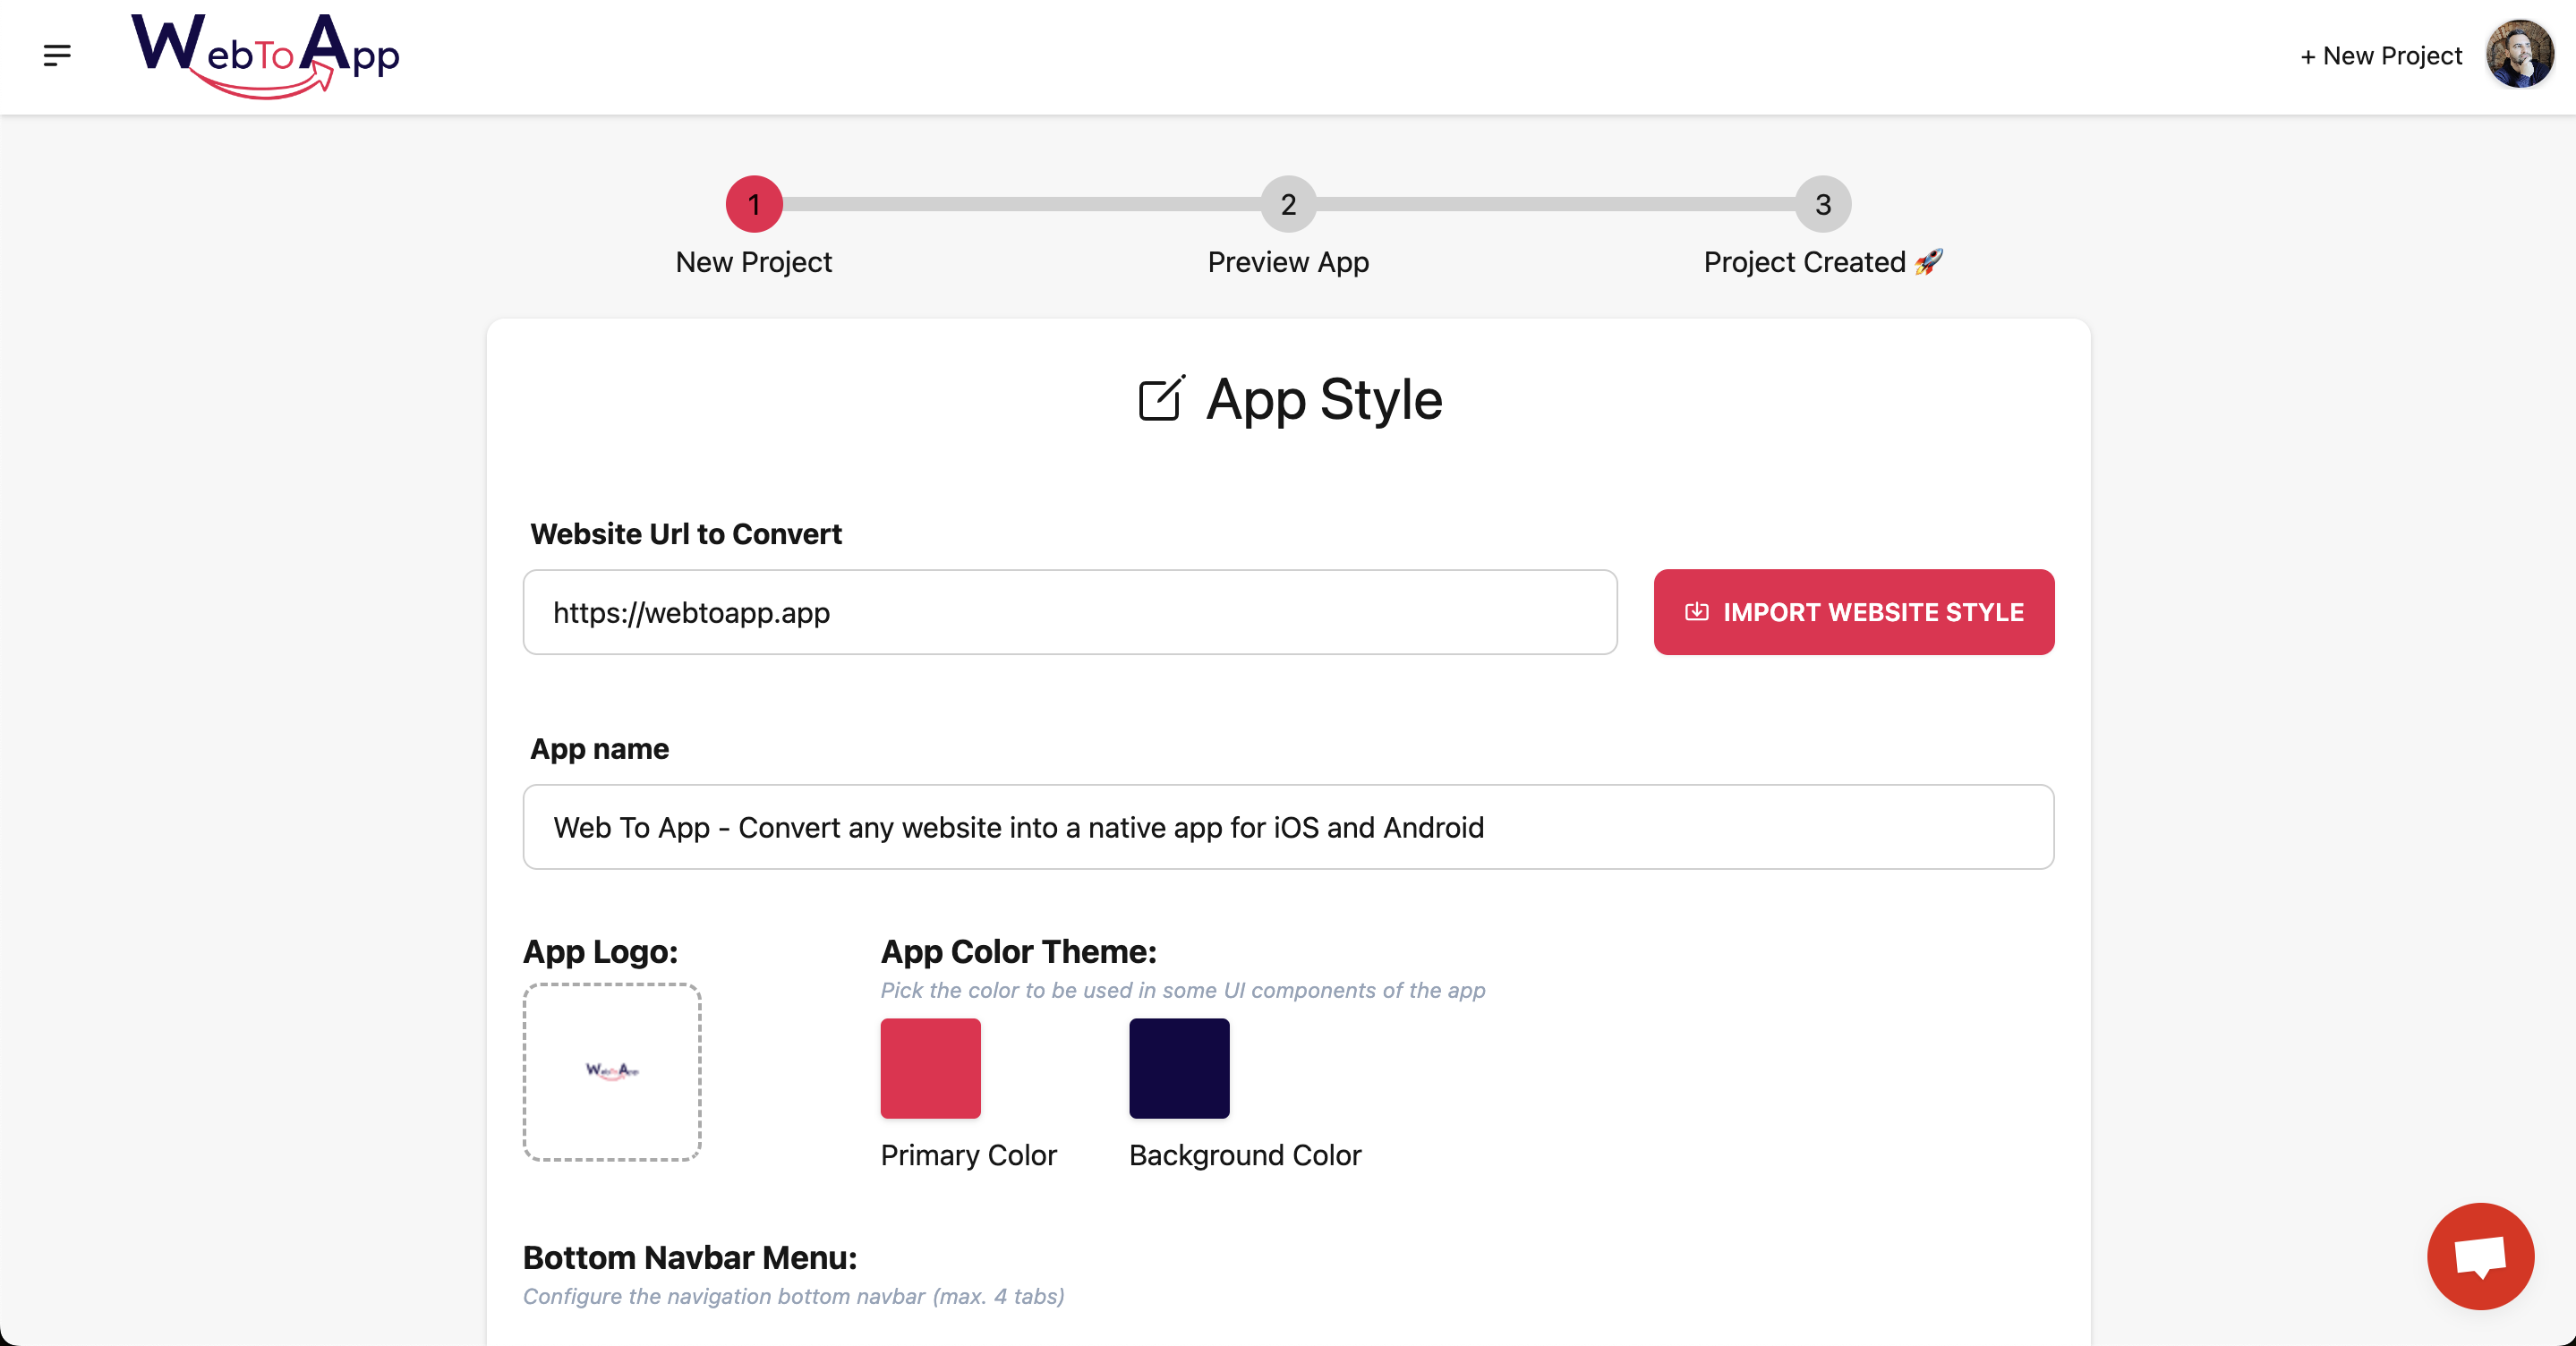Focus the App name input field
2576x1346 pixels.
1288,827
